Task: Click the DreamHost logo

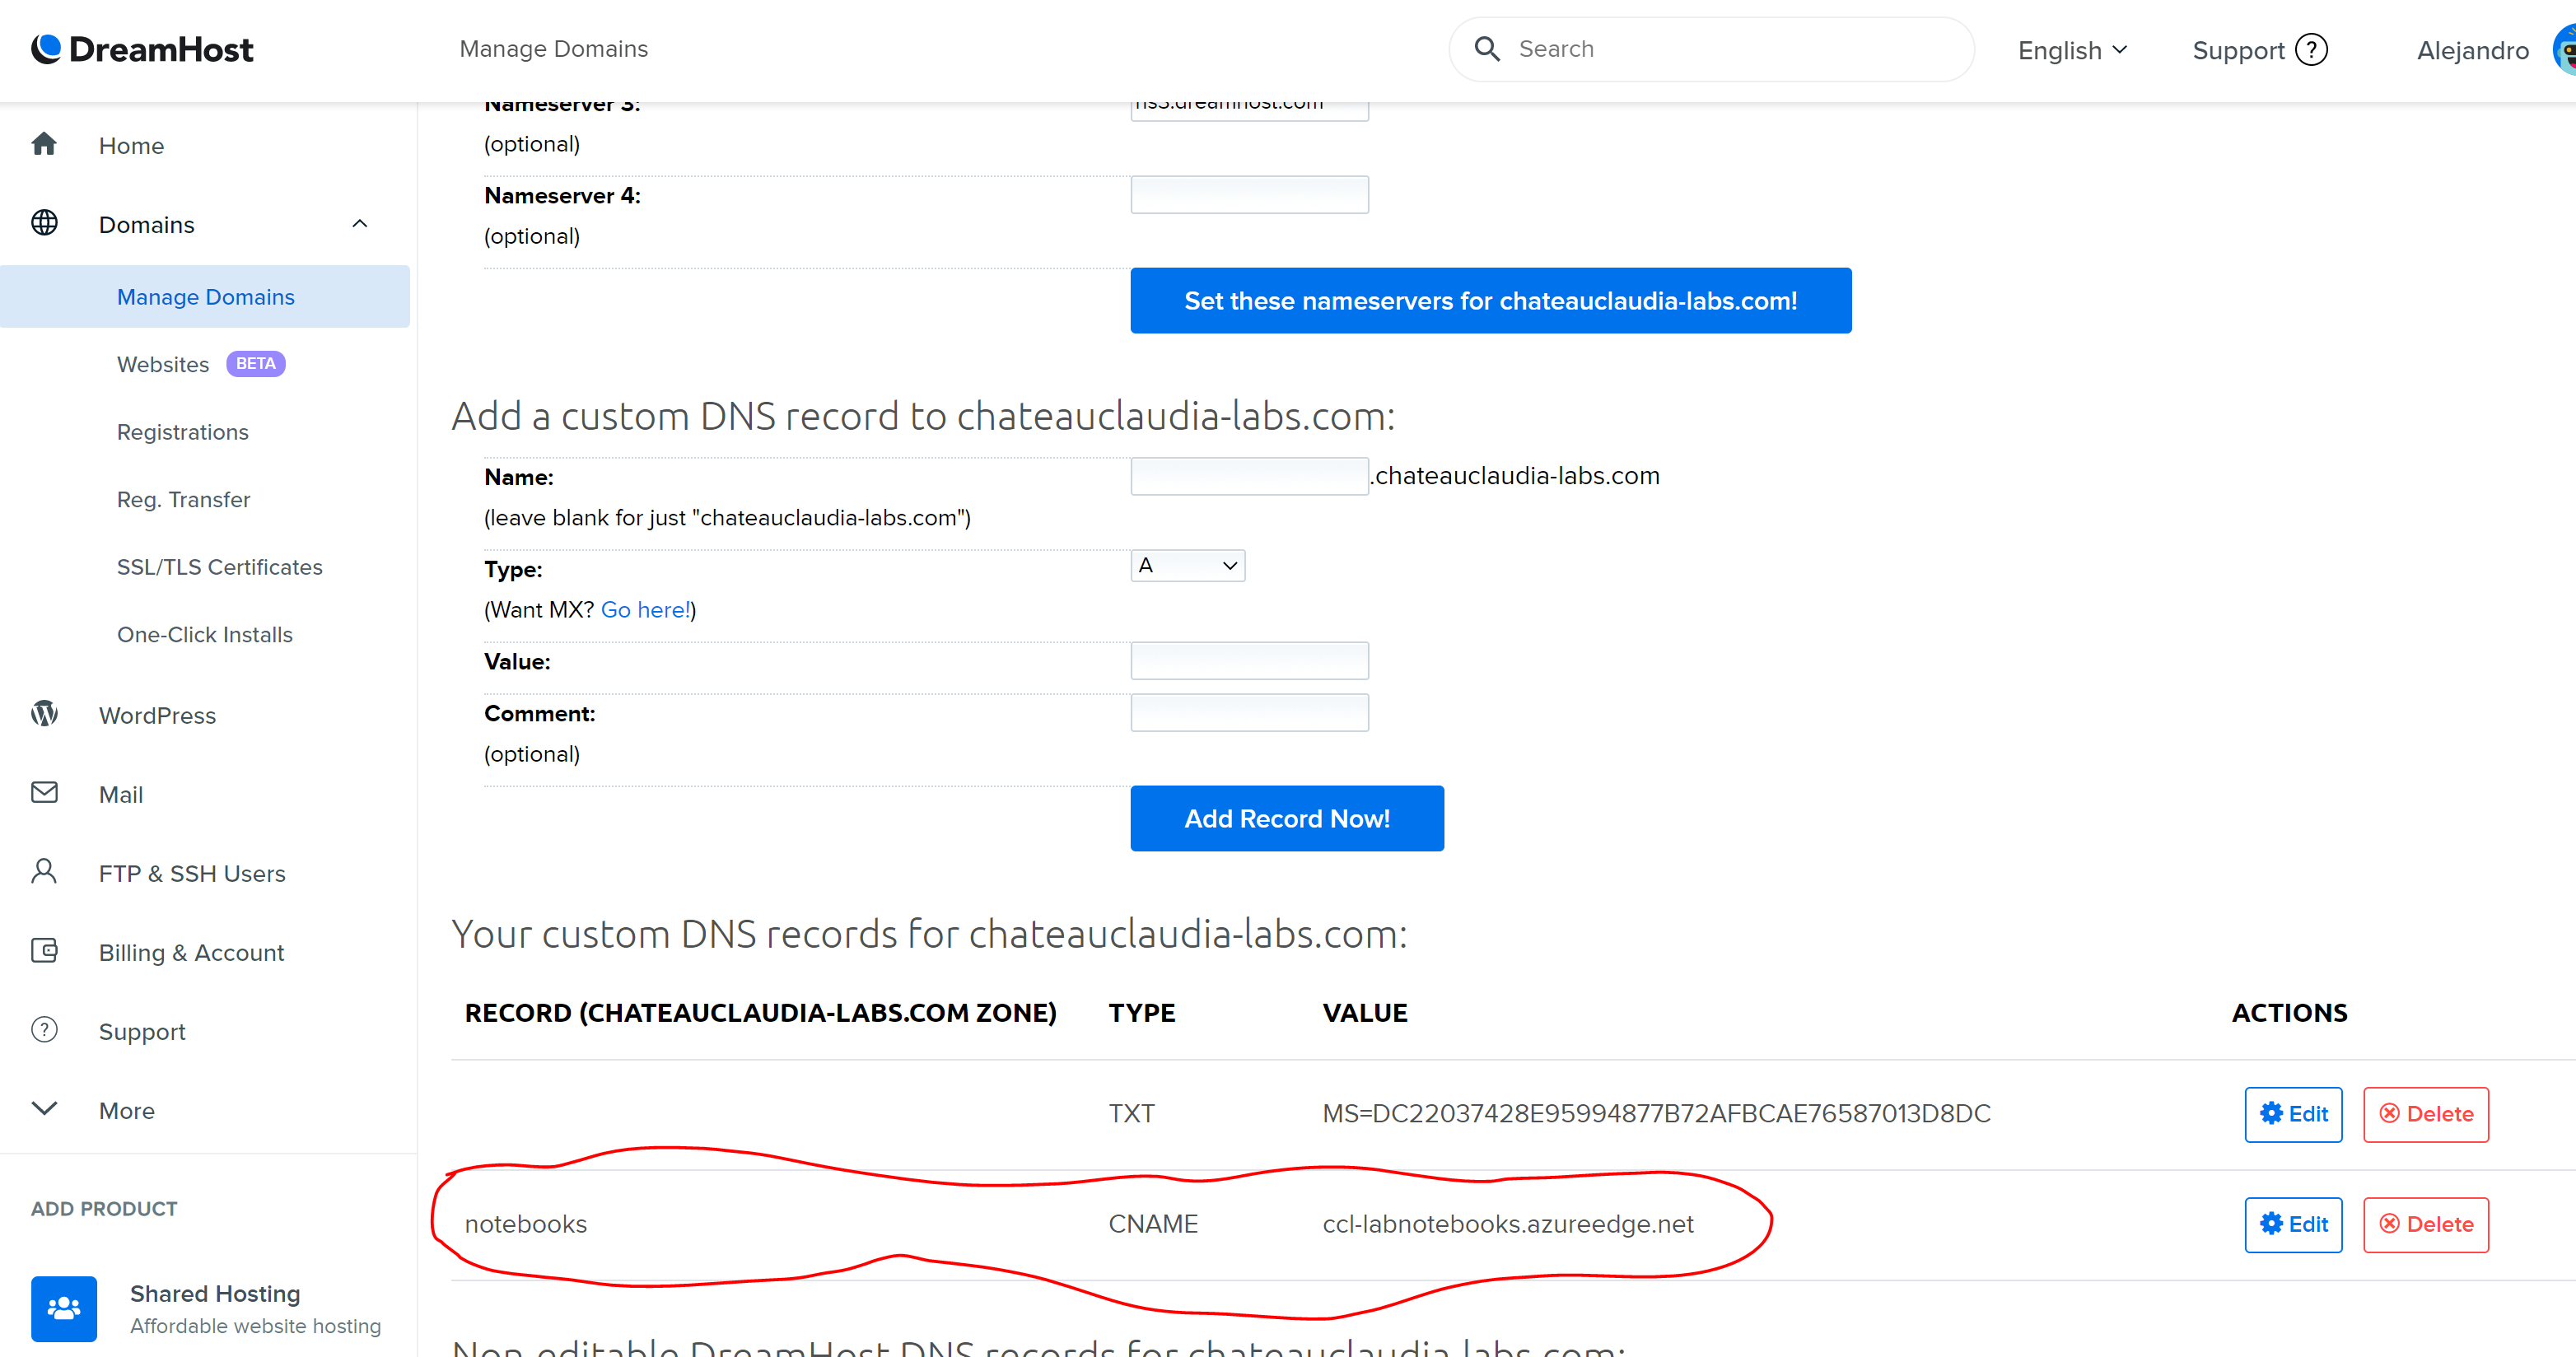Action: tap(142, 49)
